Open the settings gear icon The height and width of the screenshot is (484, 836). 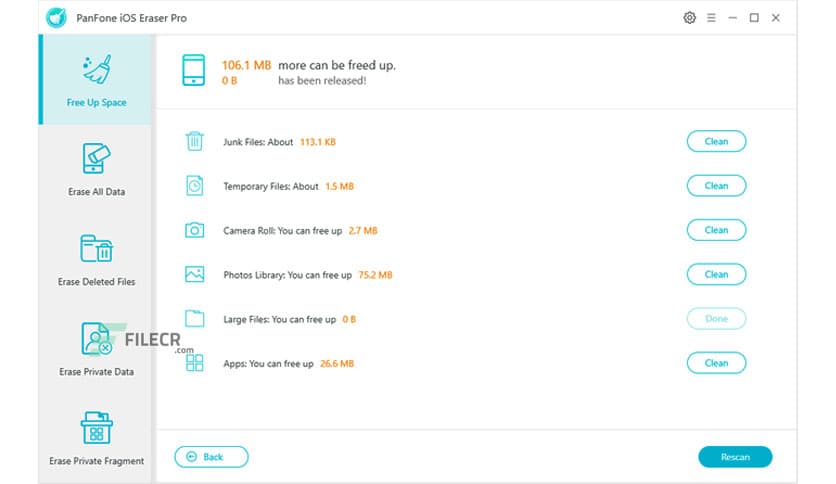pos(689,18)
